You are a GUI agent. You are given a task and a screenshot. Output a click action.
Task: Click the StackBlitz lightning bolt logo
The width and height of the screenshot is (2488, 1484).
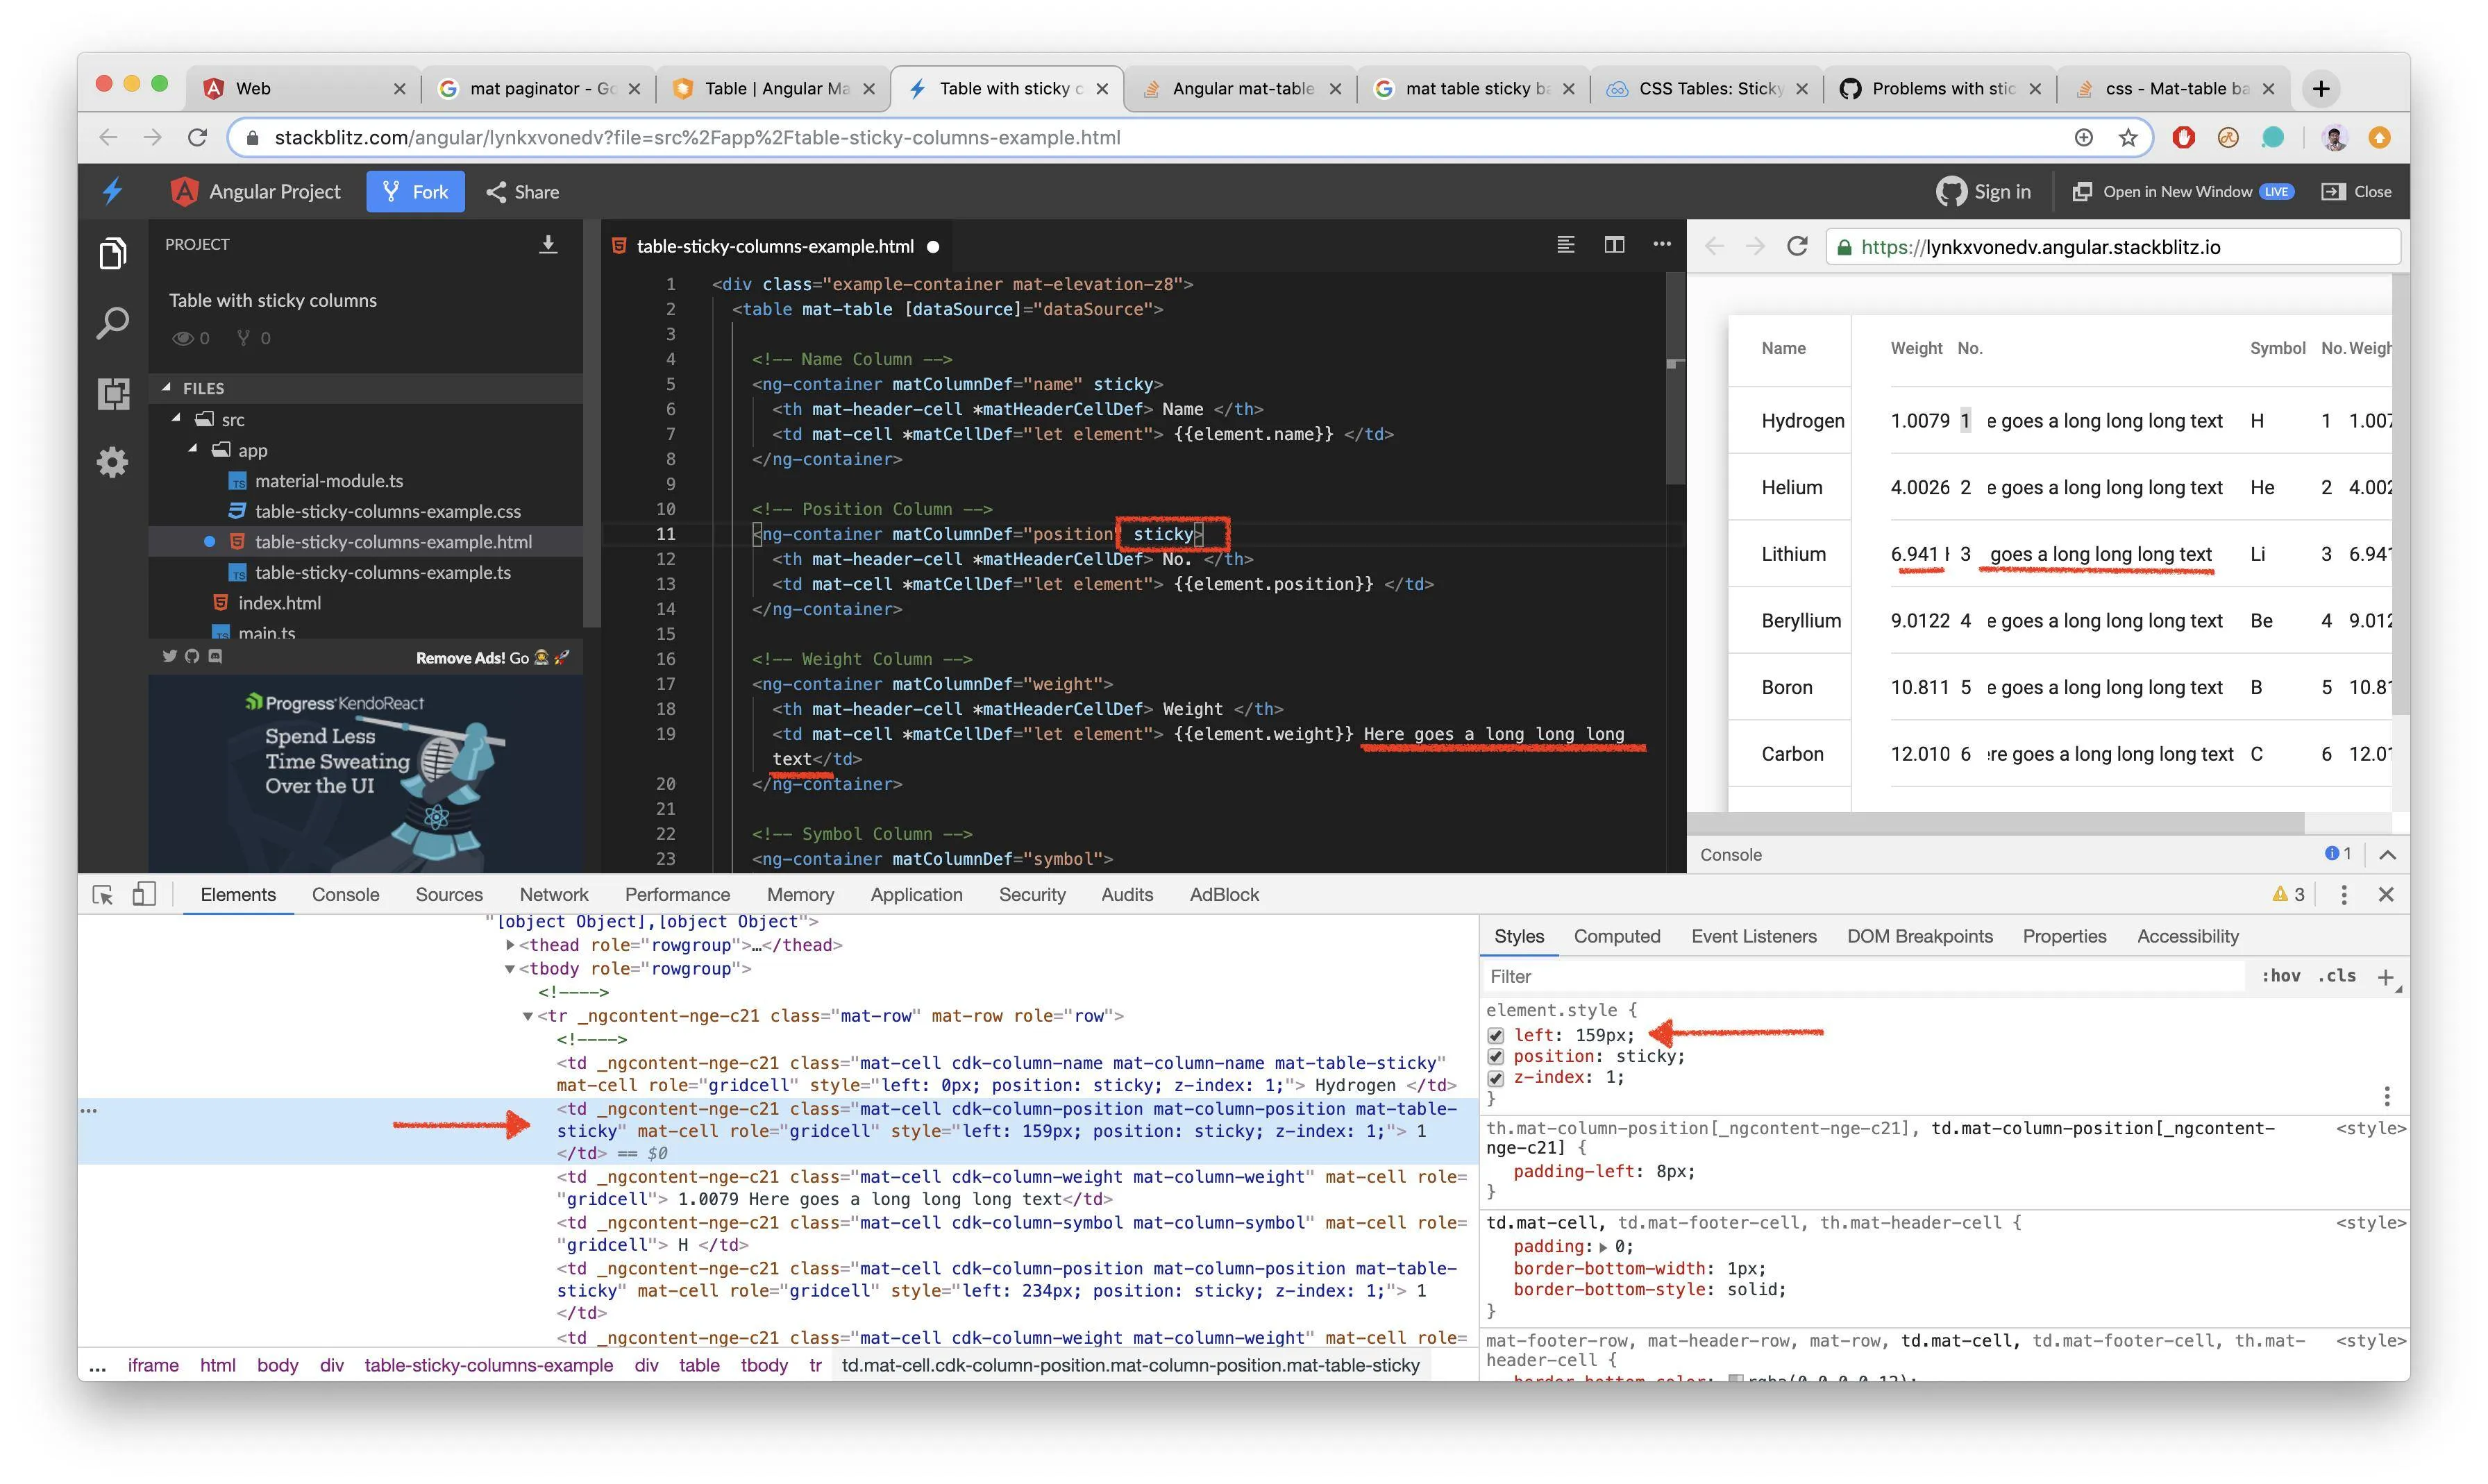(113, 191)
